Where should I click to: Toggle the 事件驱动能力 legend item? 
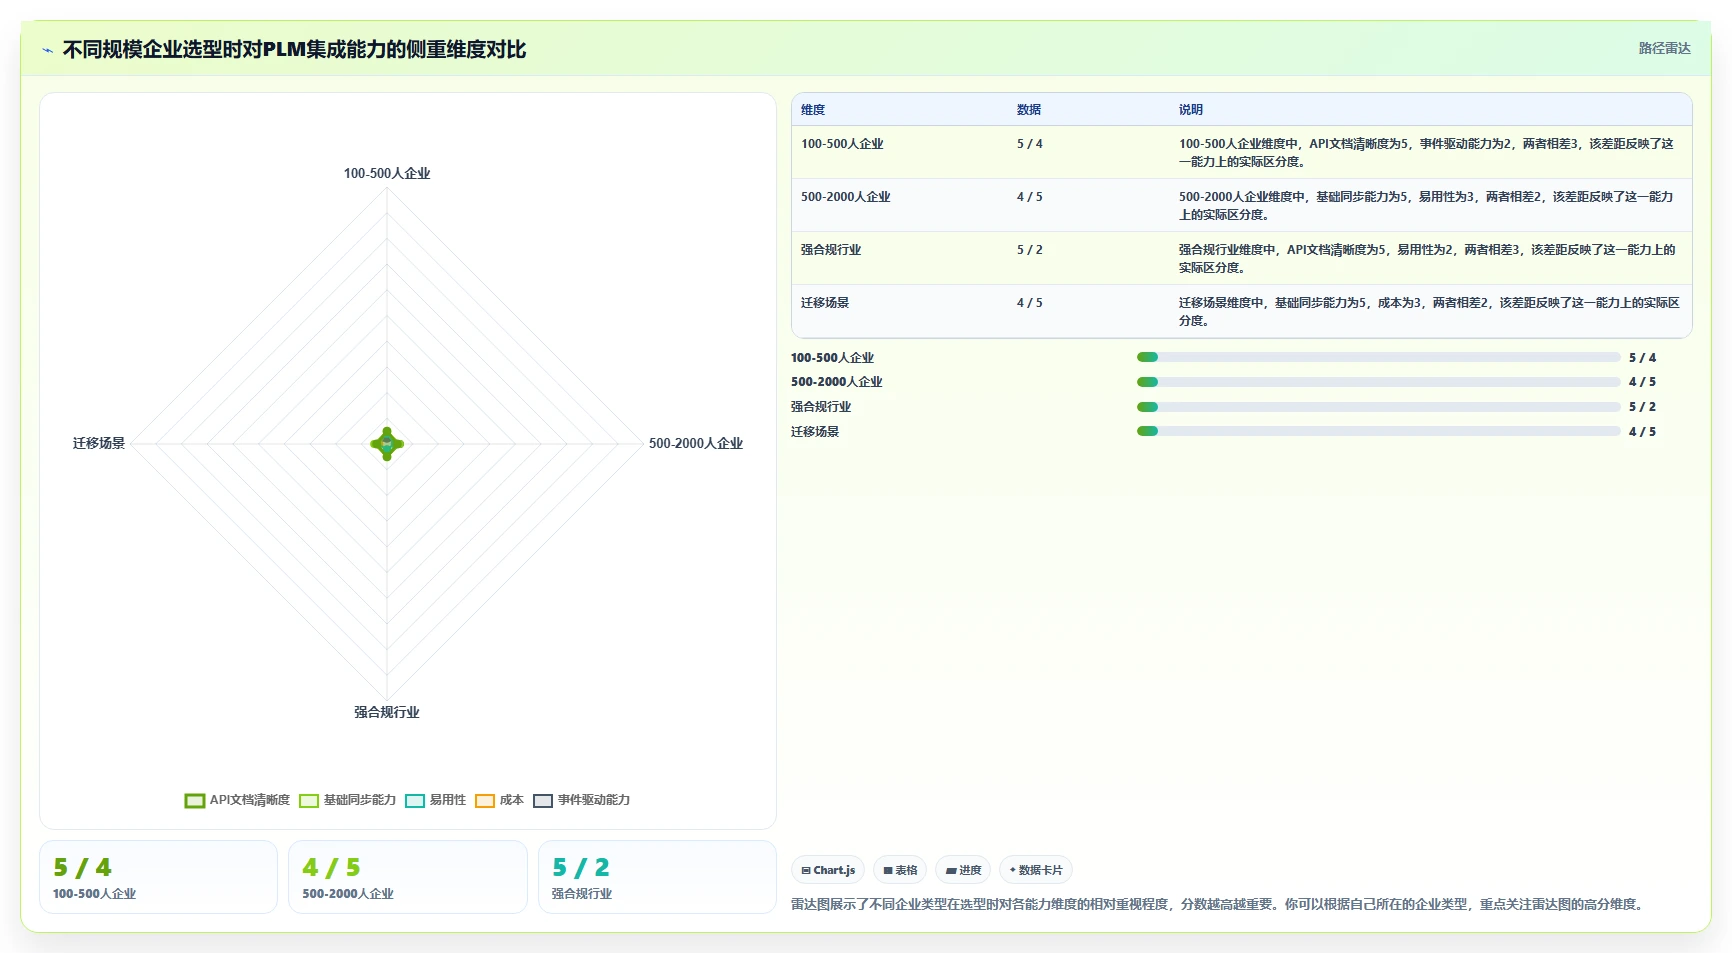tap(582, 800)
